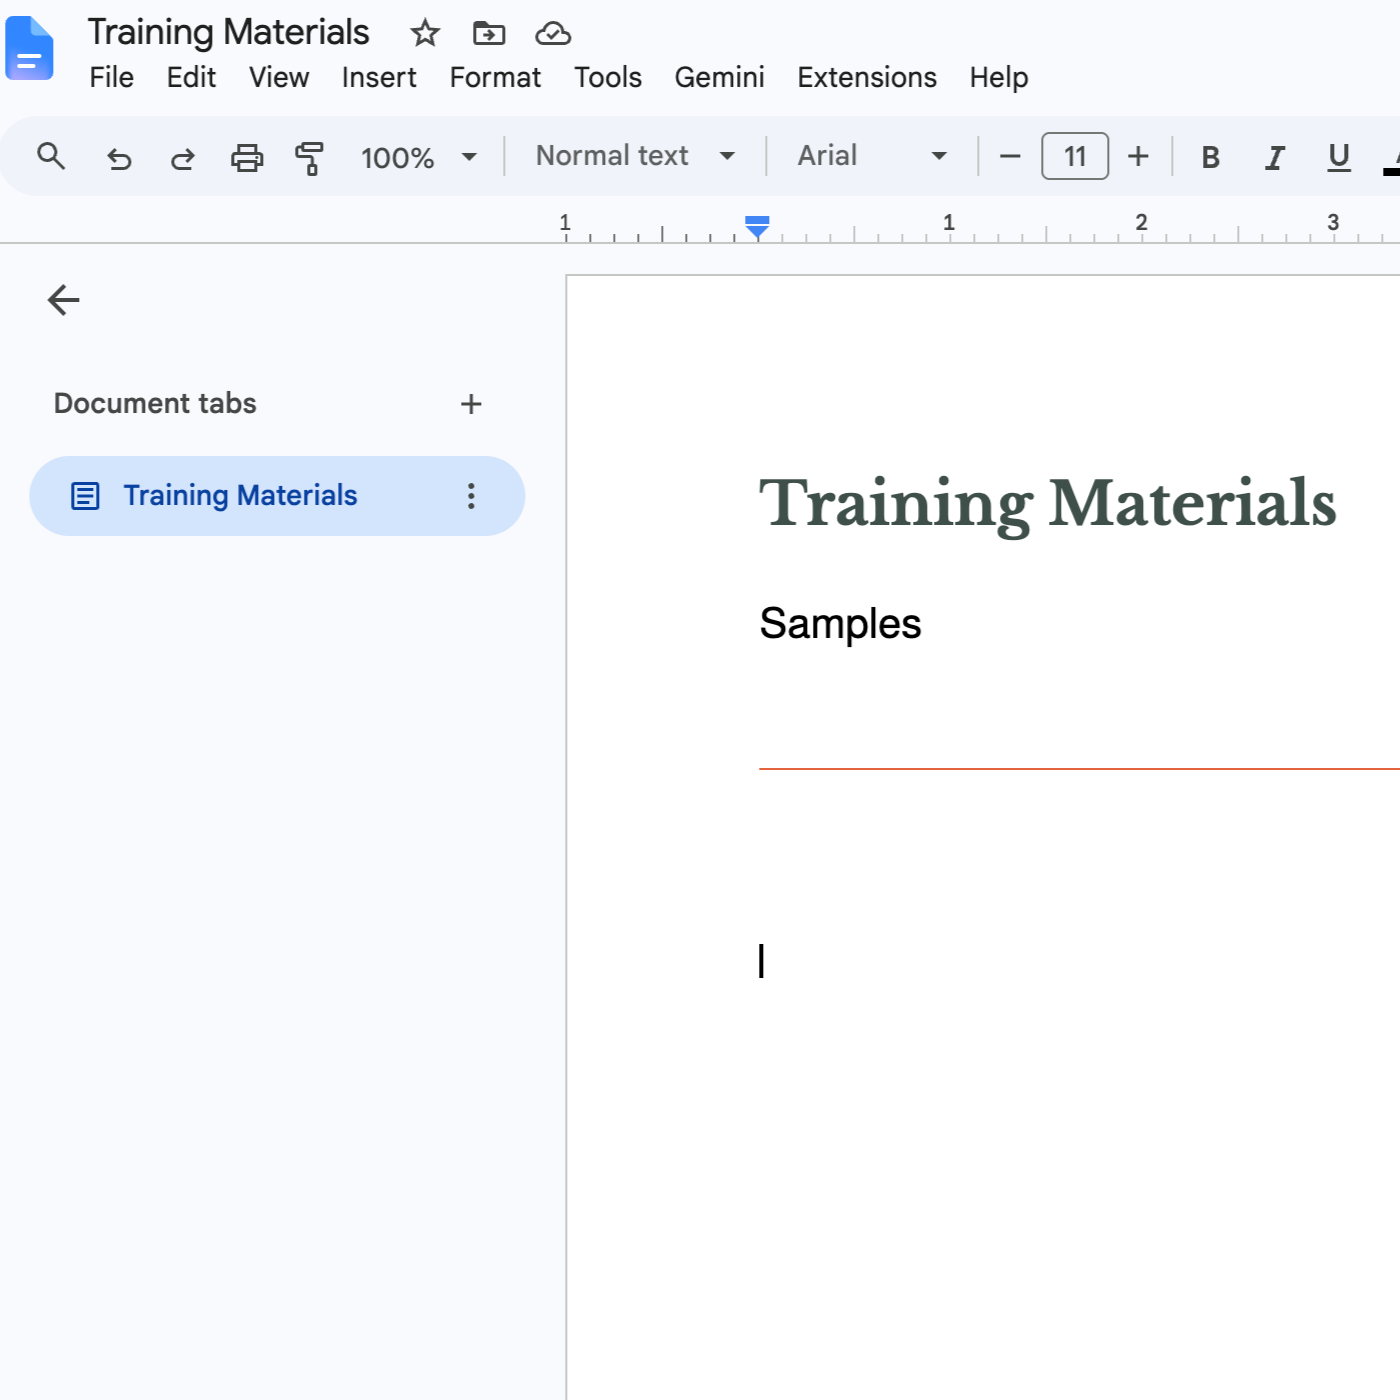Open the Format menu
This screenshot has height=1400, width=1400.
click(x=495, y=77)
